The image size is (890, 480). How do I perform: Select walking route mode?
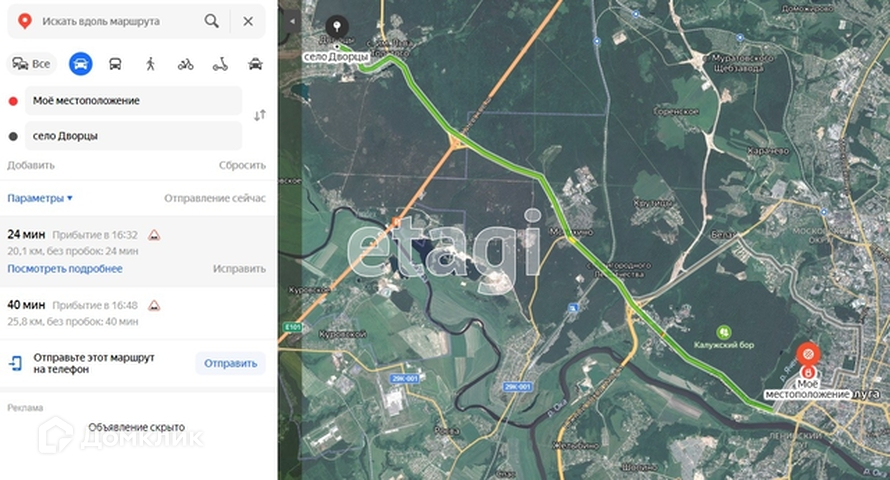(x=150, y=64)
